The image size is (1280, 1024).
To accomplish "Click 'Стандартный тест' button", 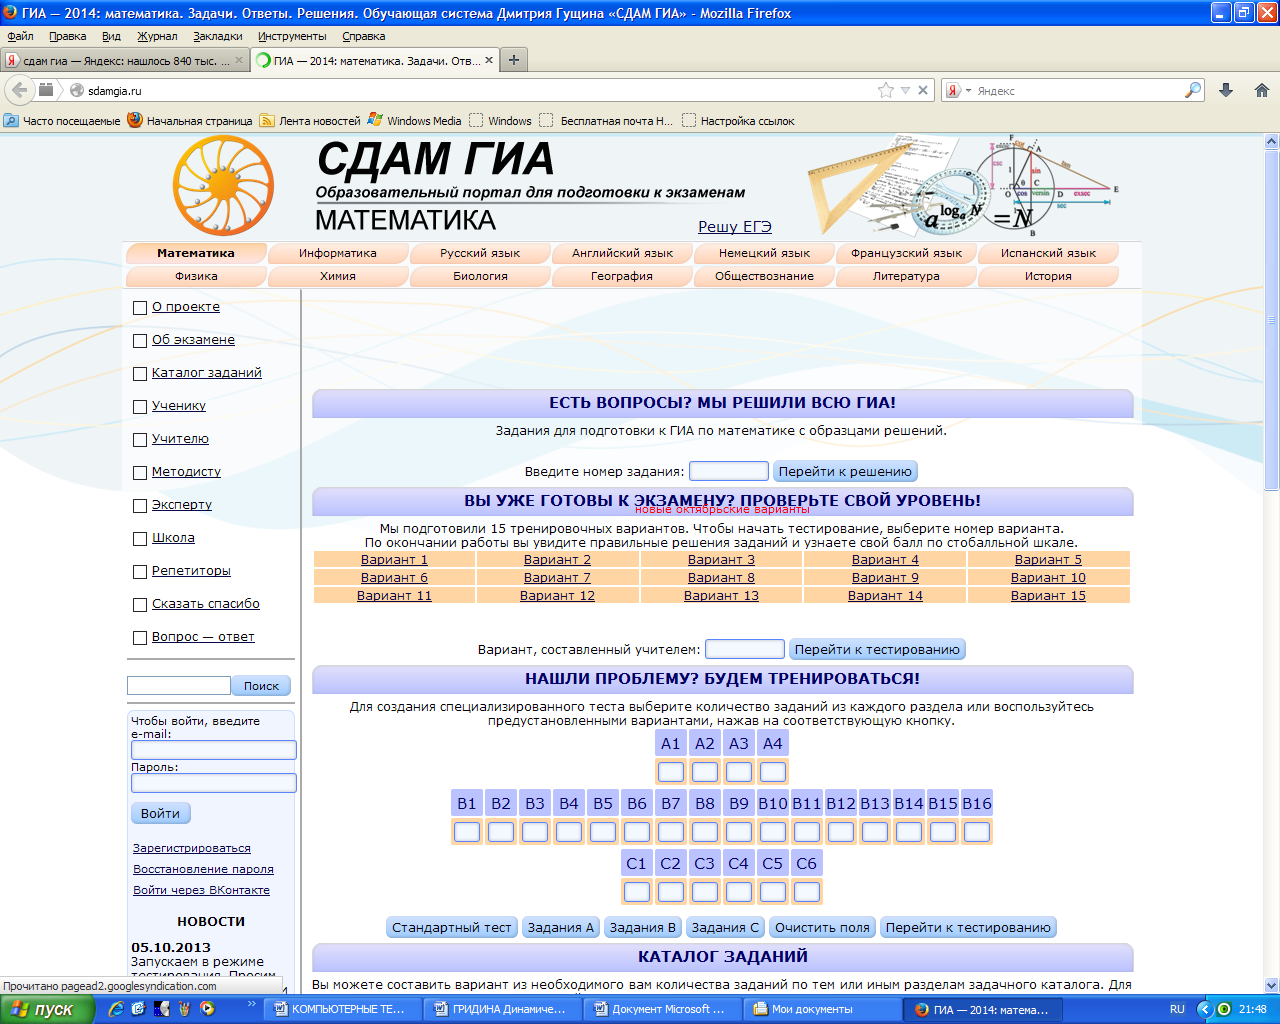I will (452, 927).
